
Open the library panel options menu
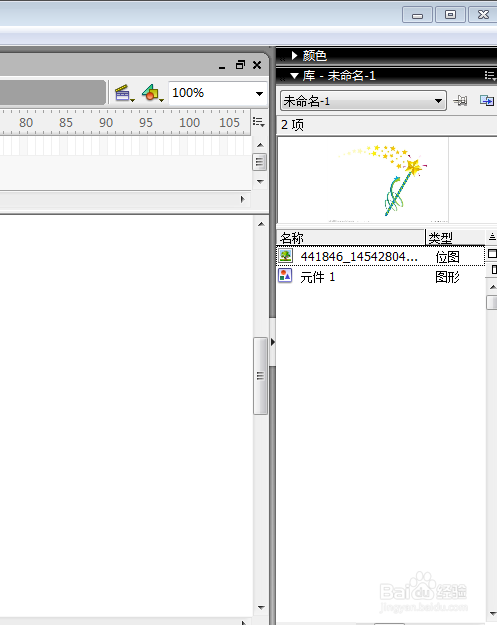490,75
